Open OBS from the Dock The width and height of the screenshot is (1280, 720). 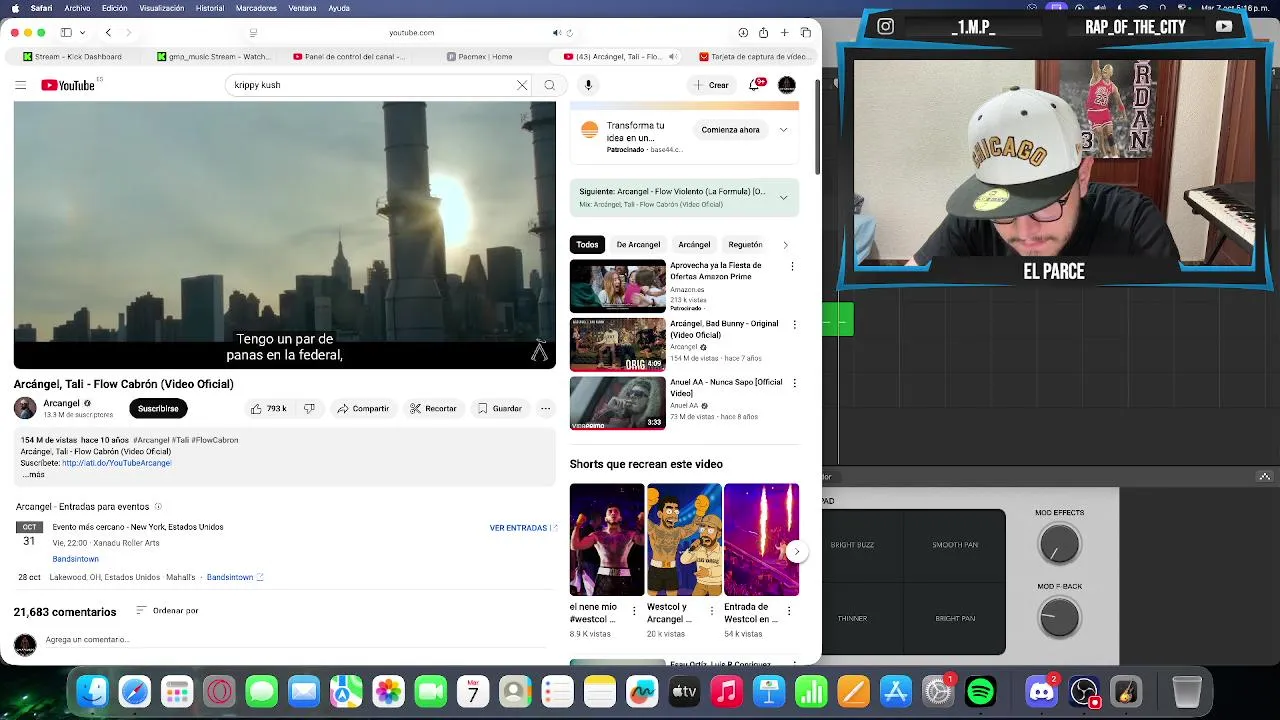tap(1084, 691)
